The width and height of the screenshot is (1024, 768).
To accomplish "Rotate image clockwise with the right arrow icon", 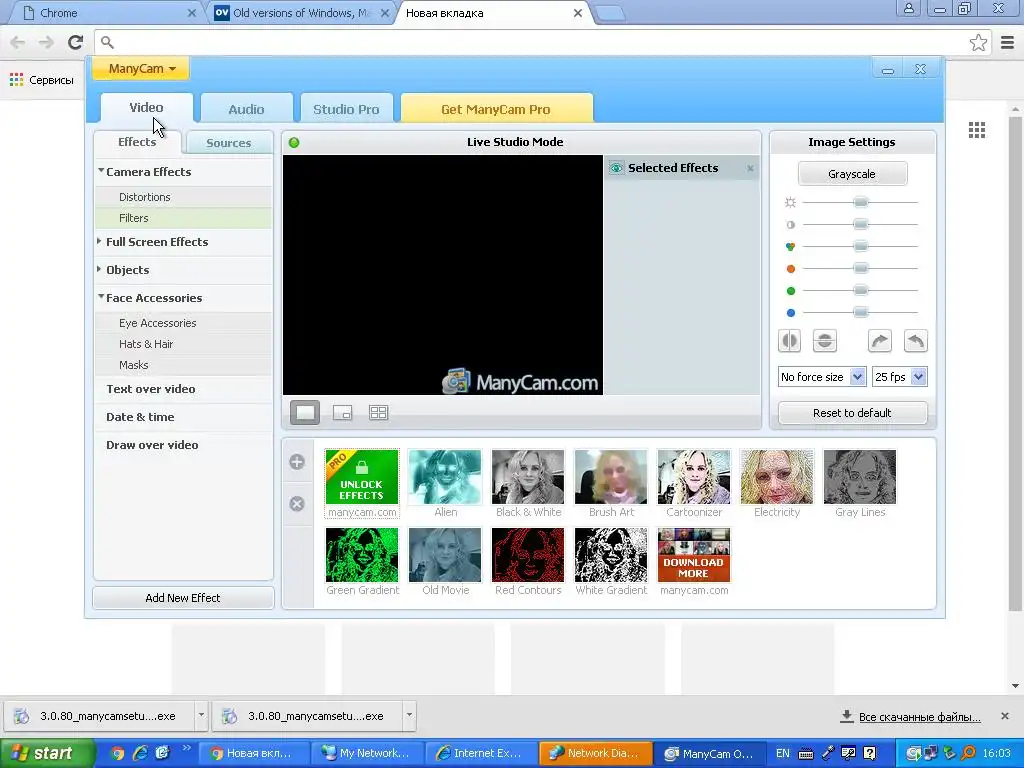I will (880, 341).
